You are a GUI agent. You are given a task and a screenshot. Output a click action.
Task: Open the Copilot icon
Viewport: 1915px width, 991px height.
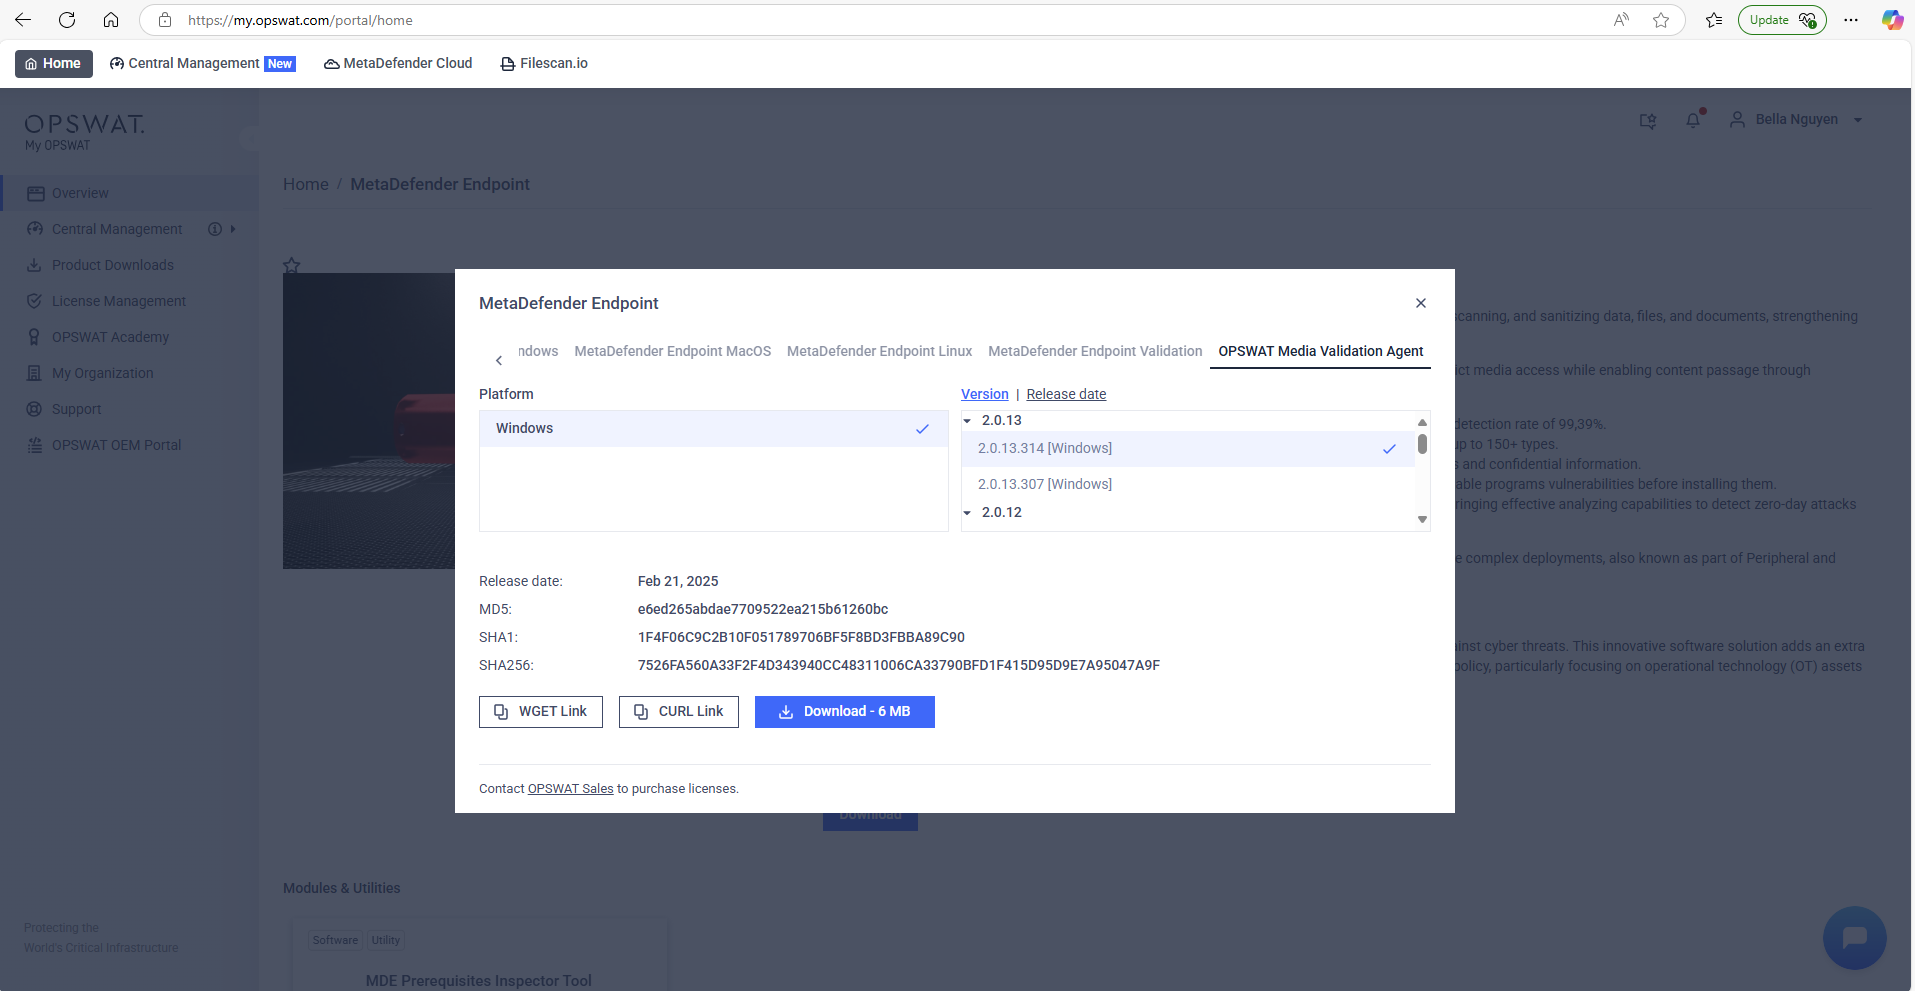(1892, 20)
